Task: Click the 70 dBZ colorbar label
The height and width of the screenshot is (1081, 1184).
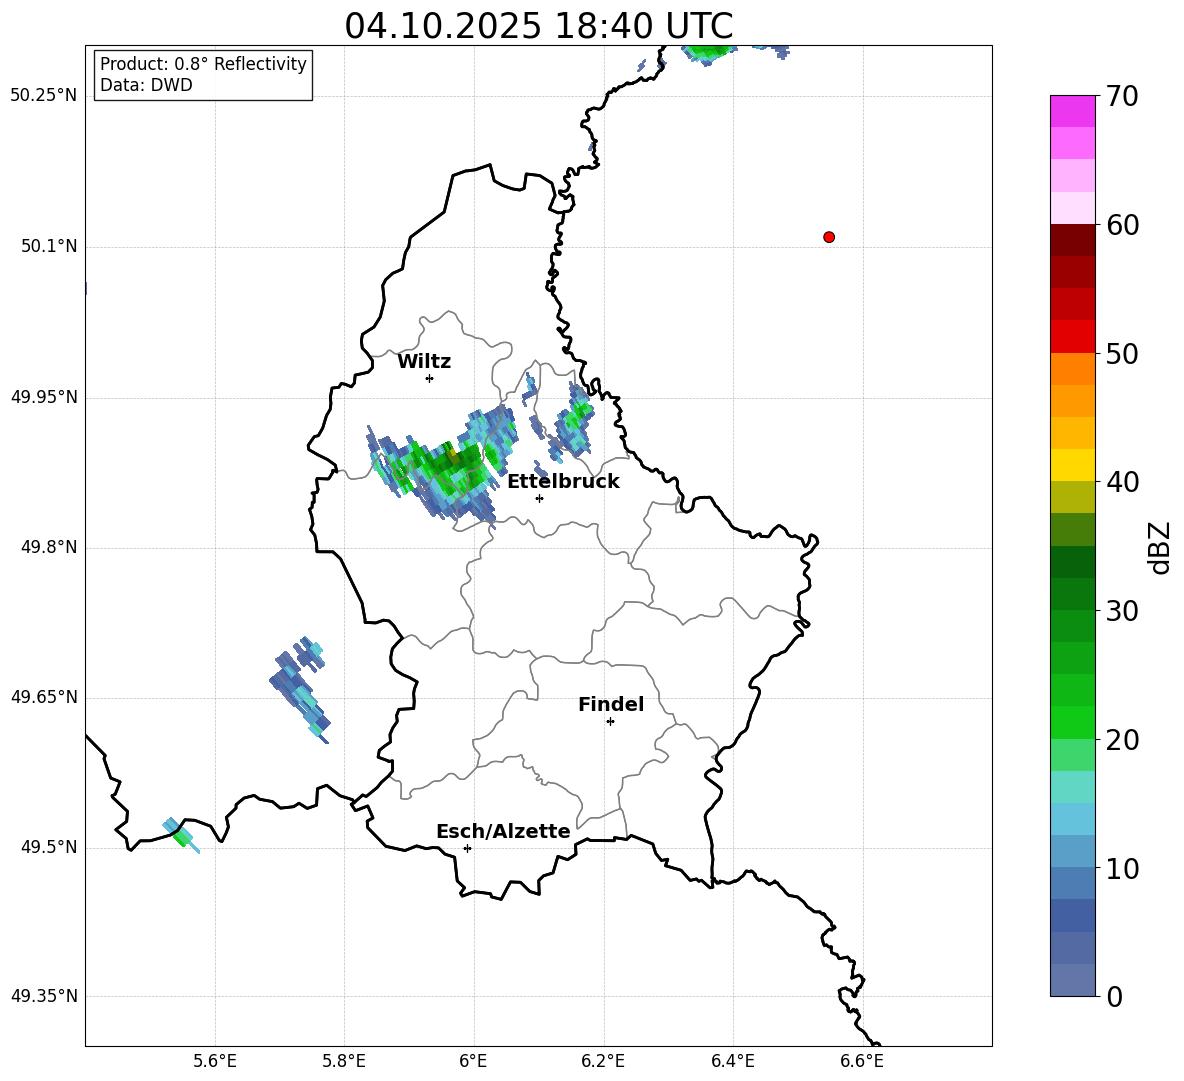Action: [1122, 96]
